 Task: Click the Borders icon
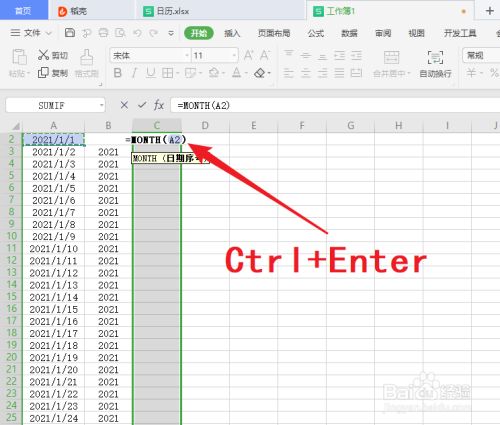(167, 73)
